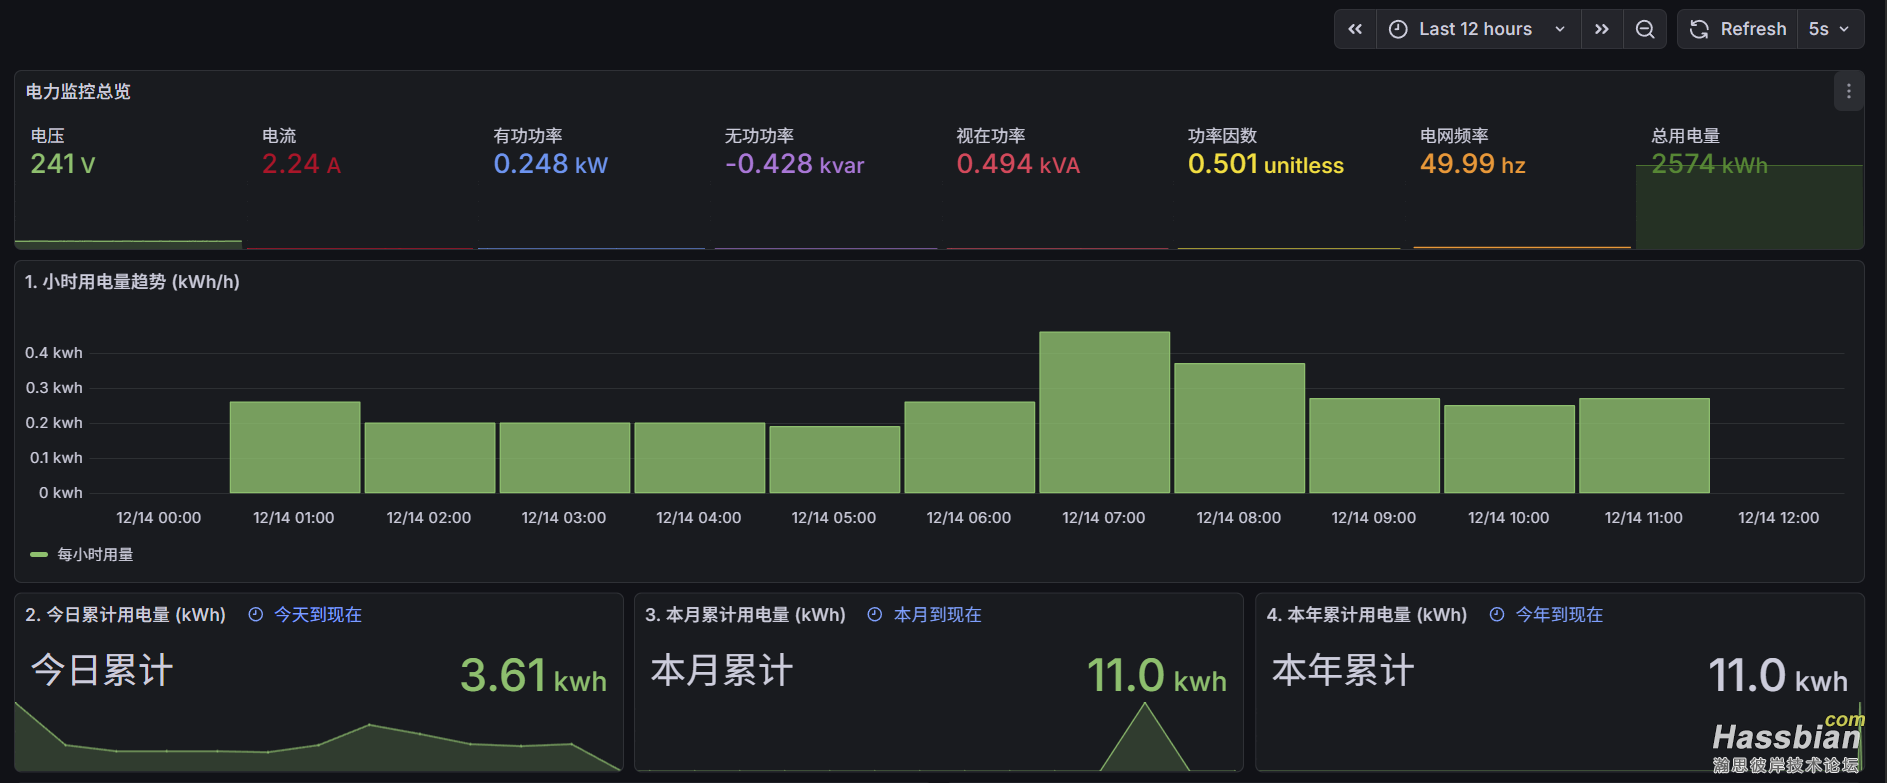Click the 电力监控总览 panel header

(x=78, y=92)
